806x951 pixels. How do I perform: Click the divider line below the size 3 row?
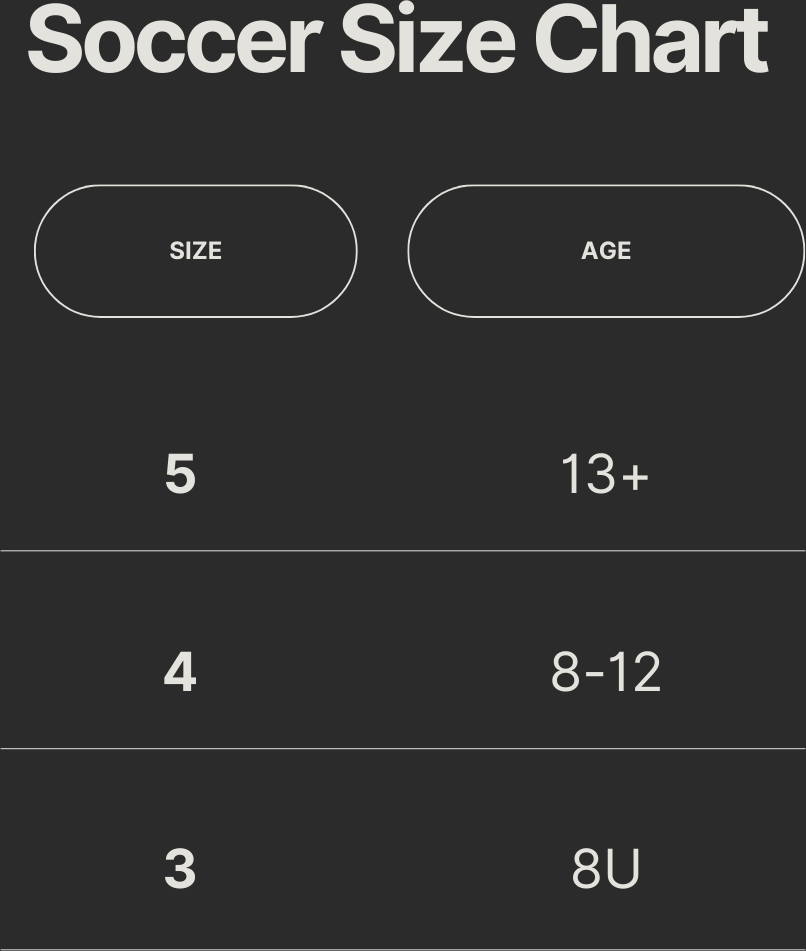click(x=403, y=948)
